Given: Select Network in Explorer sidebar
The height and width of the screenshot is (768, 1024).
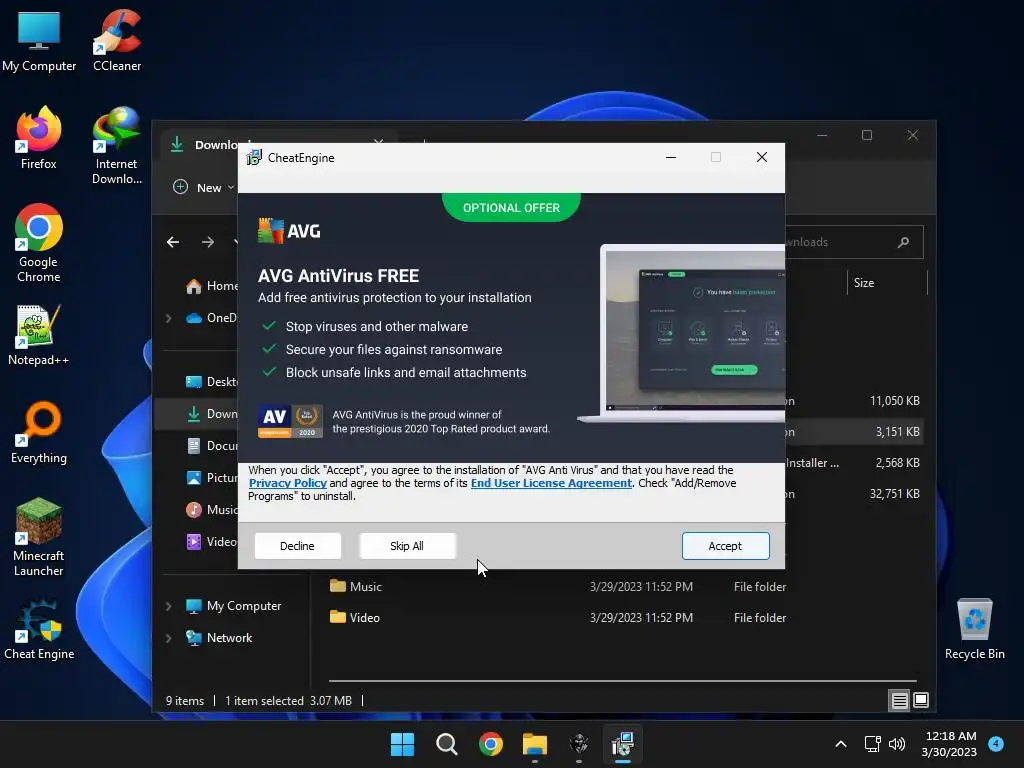Looking at the screenshot, I should tap(219, 638).
